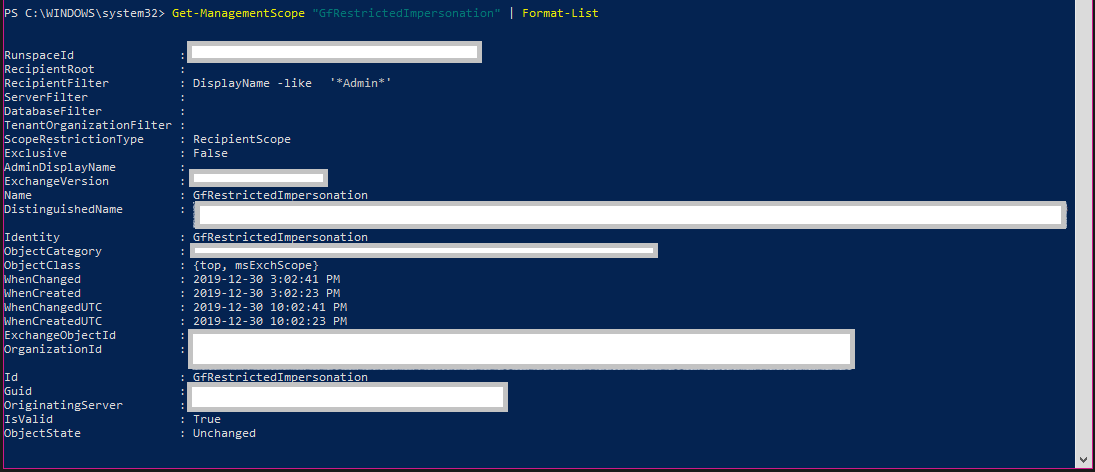Click the WhenChanged label
Screen dimensions: 1095x472
click(x=43, y=279)
